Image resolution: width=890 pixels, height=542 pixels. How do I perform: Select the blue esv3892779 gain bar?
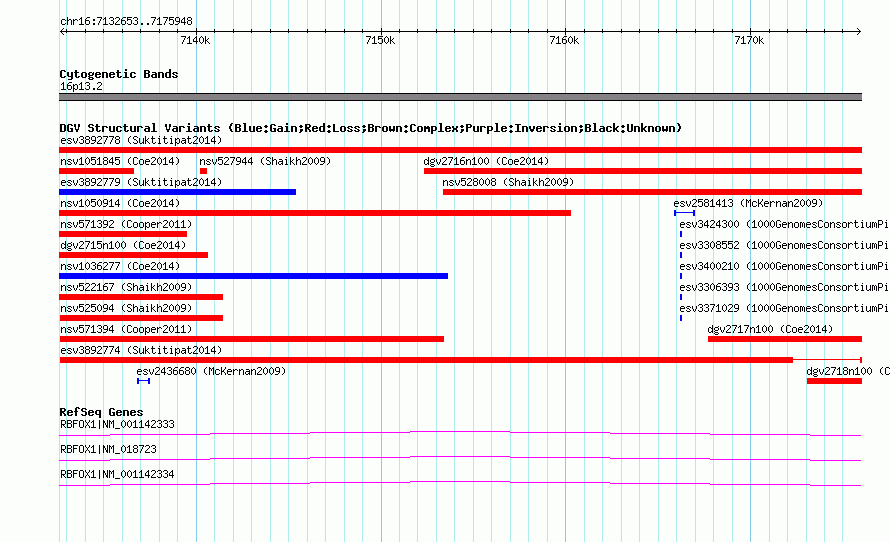pyautogui.click(x=178, y=192)
